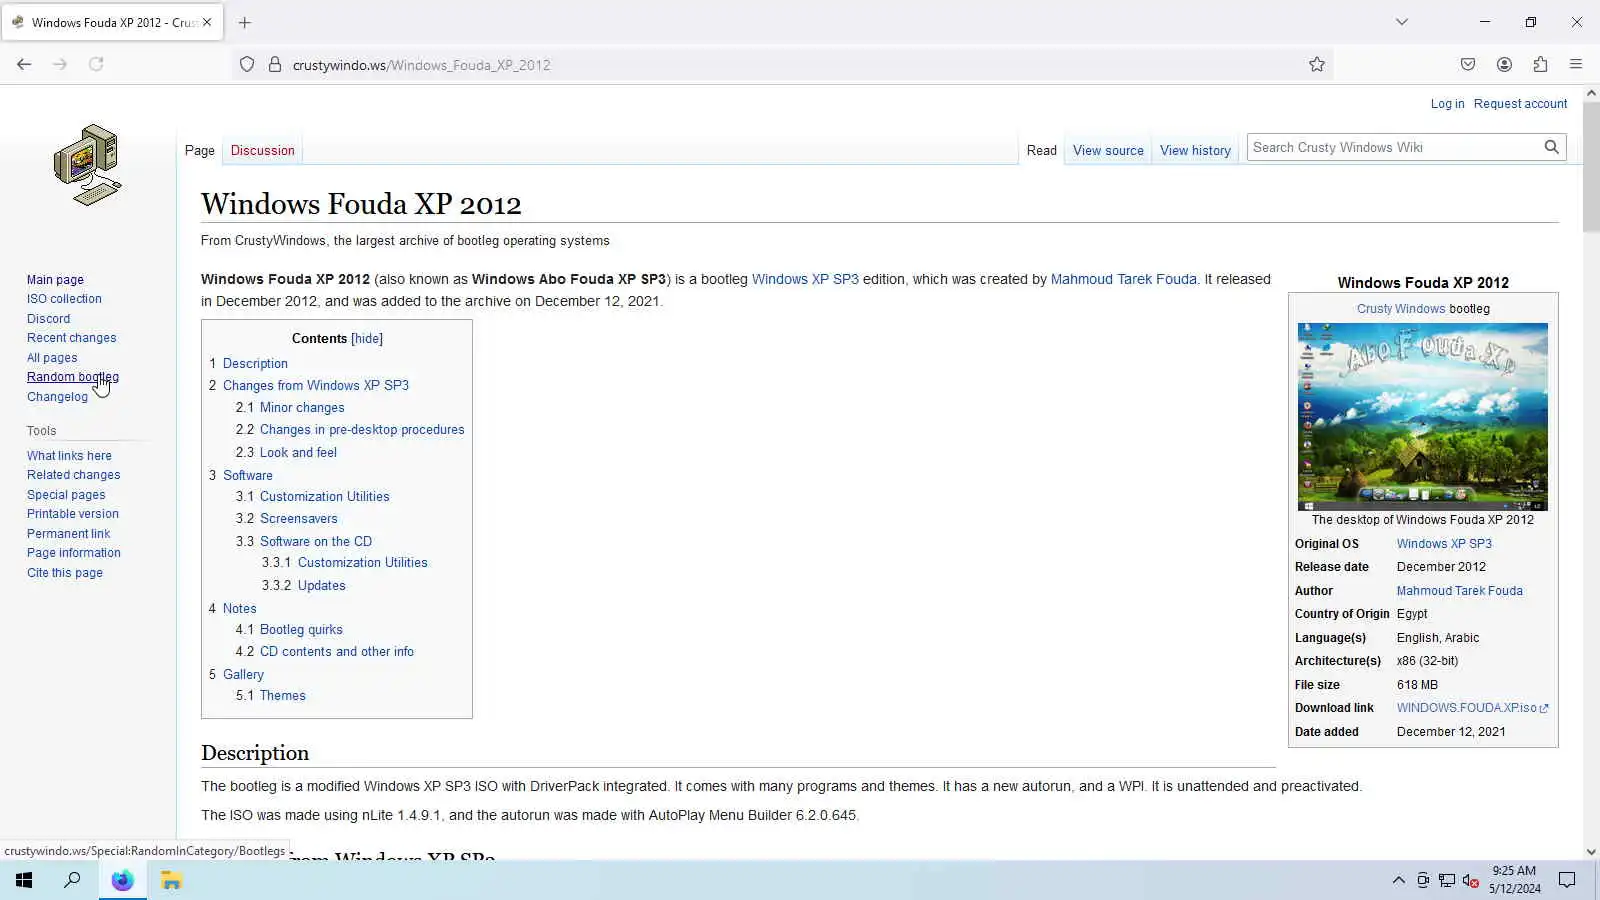The height and width of the screenshot is (900, 1600).
Task: Hide the Contents table via [hide]
Action: (x=367, y=339)
